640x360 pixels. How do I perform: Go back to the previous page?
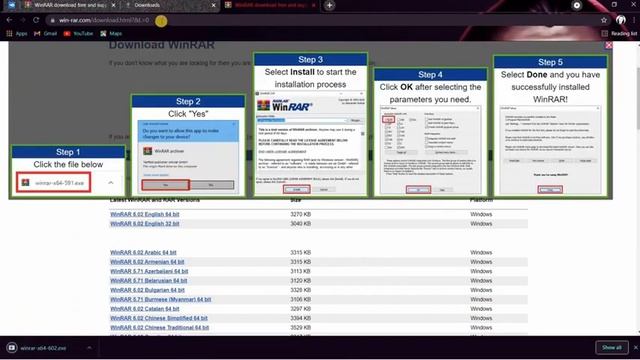pos(9,20)
